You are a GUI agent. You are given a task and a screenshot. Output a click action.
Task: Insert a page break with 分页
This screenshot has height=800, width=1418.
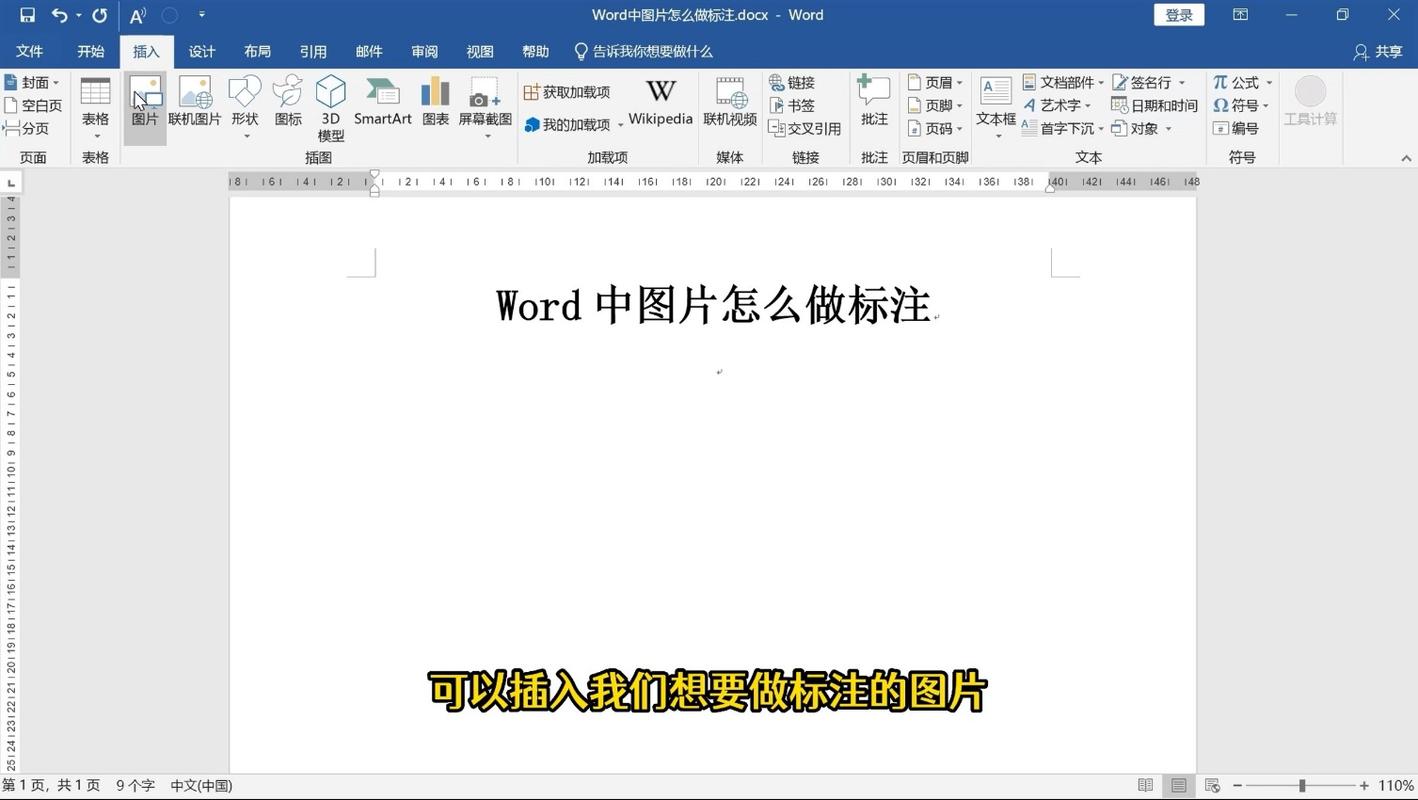(26, 128)
